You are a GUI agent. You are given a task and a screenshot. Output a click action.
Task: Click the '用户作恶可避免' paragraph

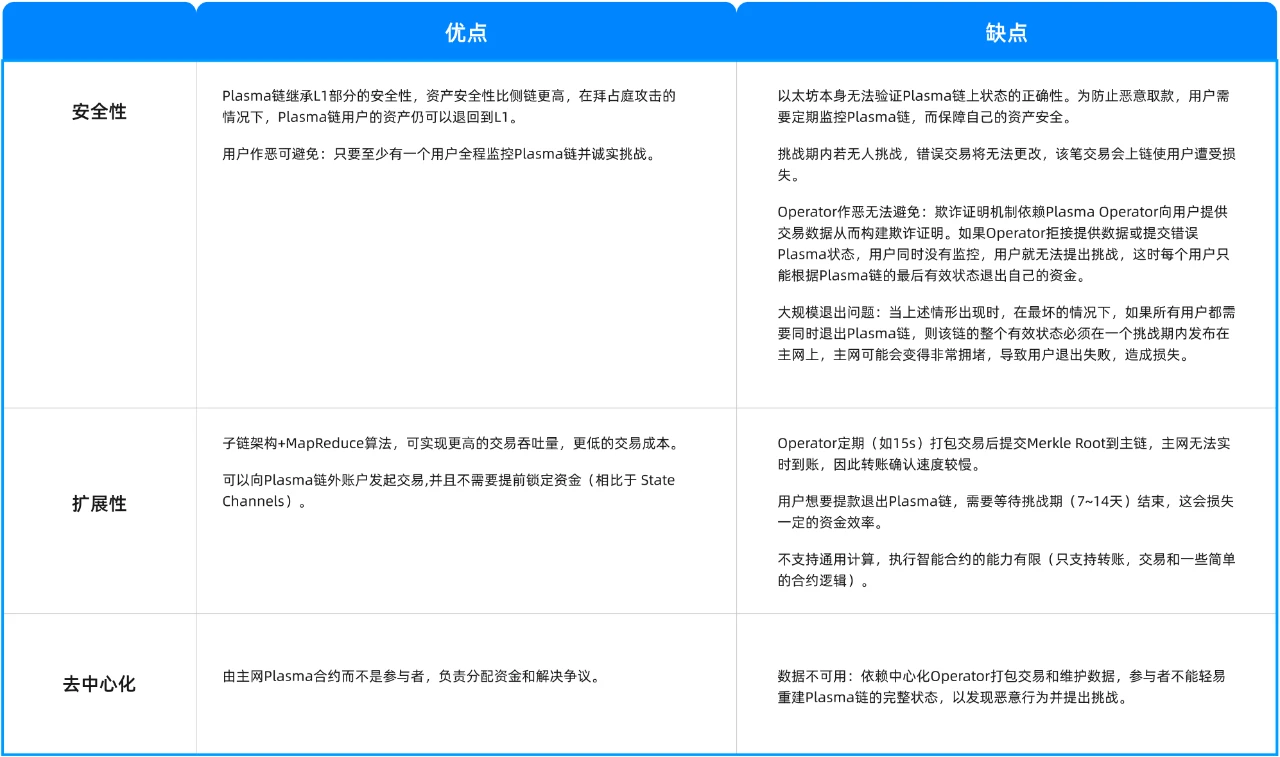pos(440,154)
